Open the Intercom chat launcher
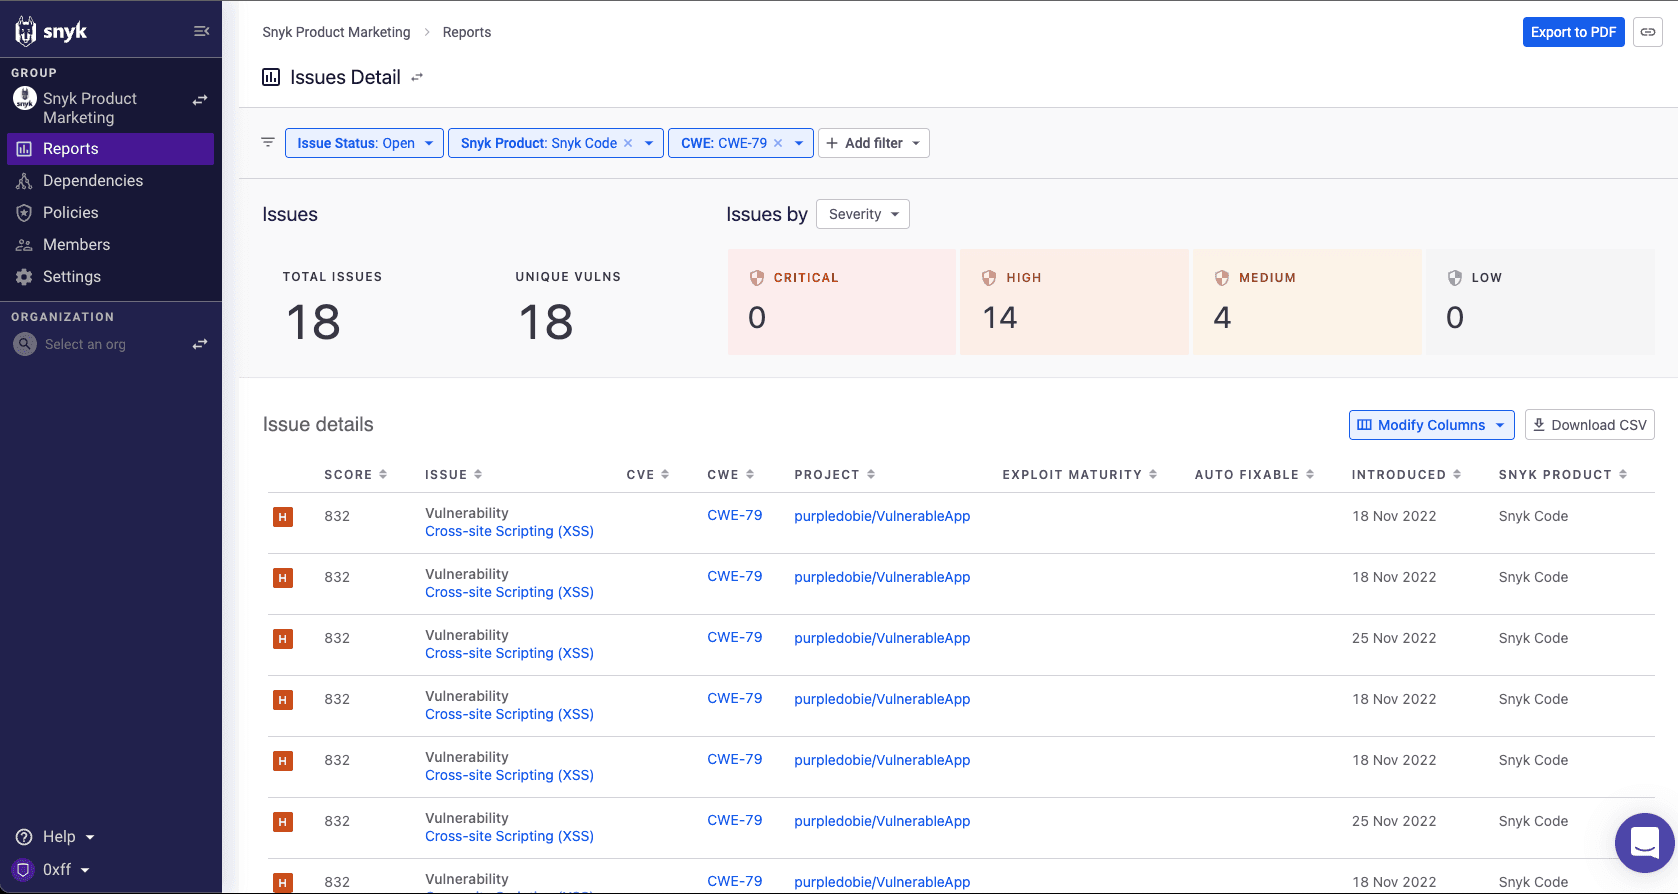Viewport: 1678px width, 894px height. pyautogui.click(x=1644, y=842)
